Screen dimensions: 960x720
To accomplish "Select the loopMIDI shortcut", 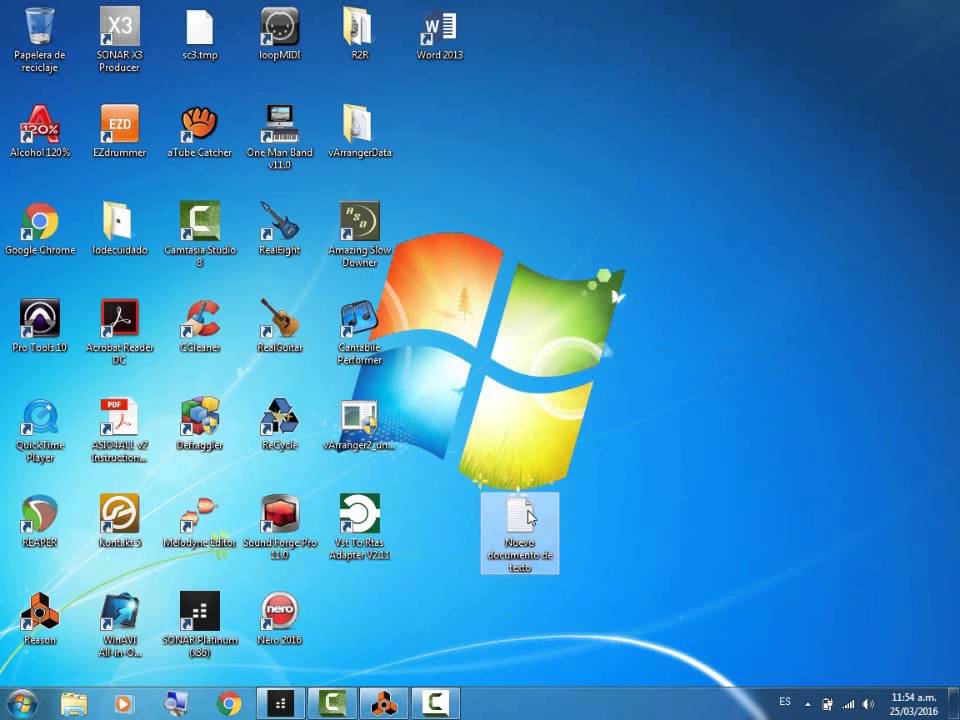I will [280, 34].
